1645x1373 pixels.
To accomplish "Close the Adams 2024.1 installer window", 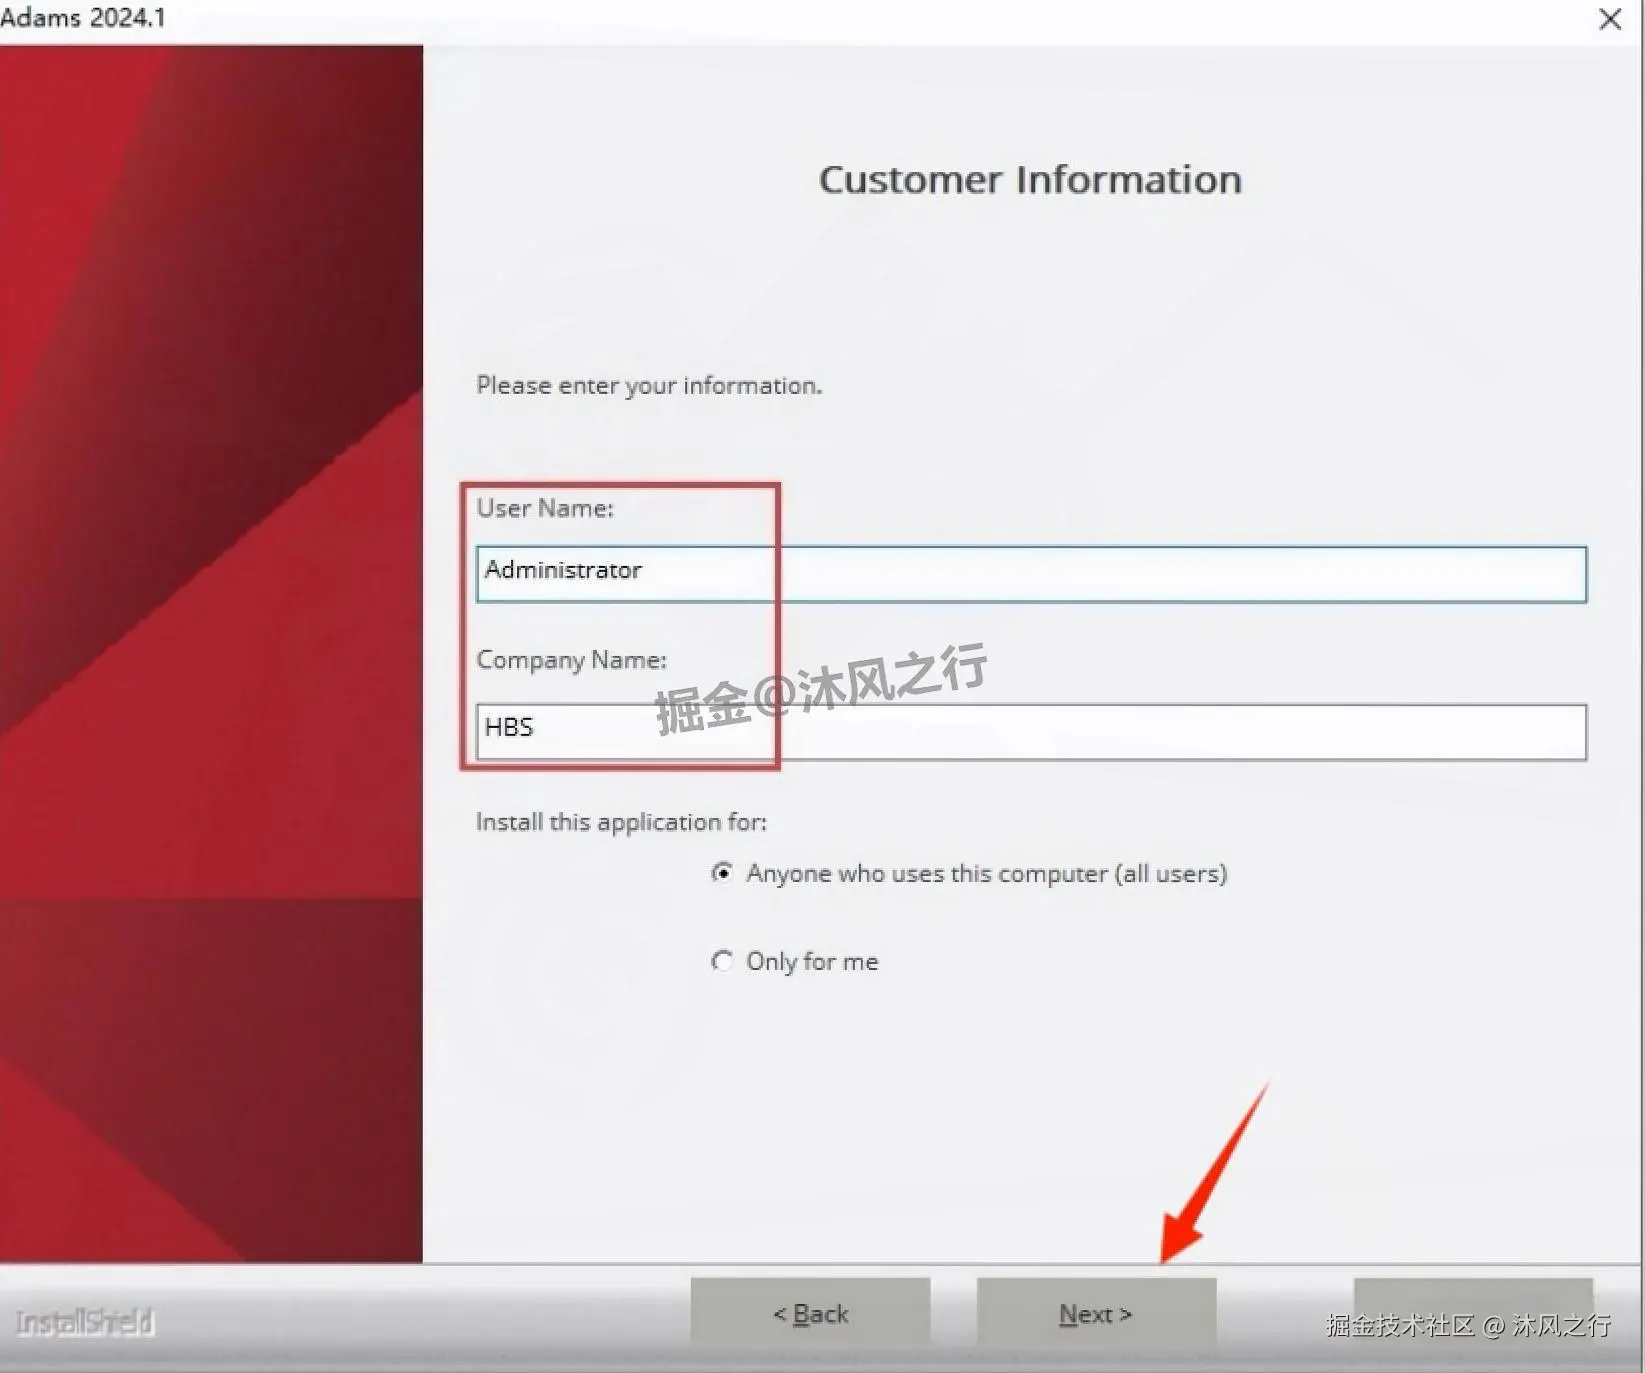I will pos(1610,19).
